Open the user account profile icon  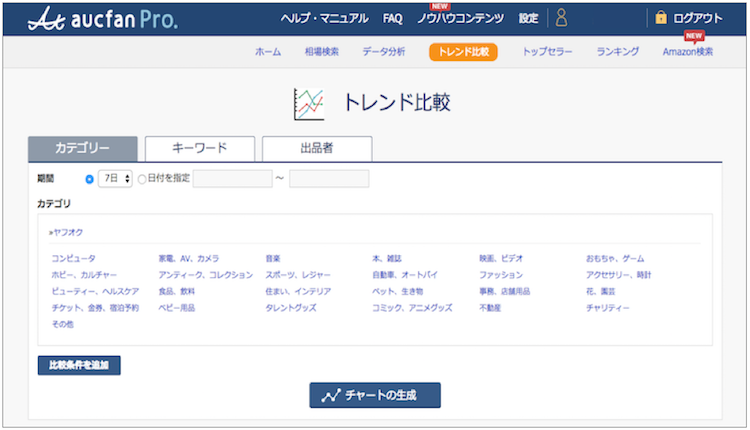pos(561,18)
